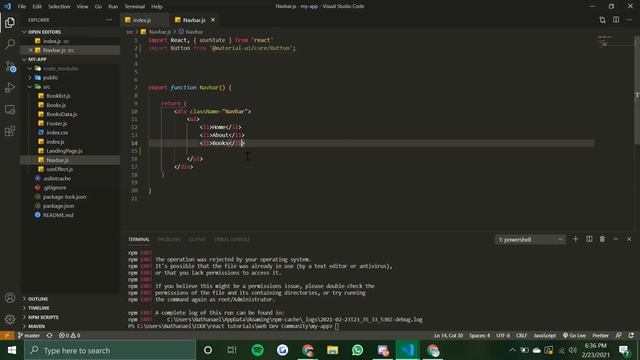Open the Help menu
Screen dimensions: 640x360
click(157, 7)
